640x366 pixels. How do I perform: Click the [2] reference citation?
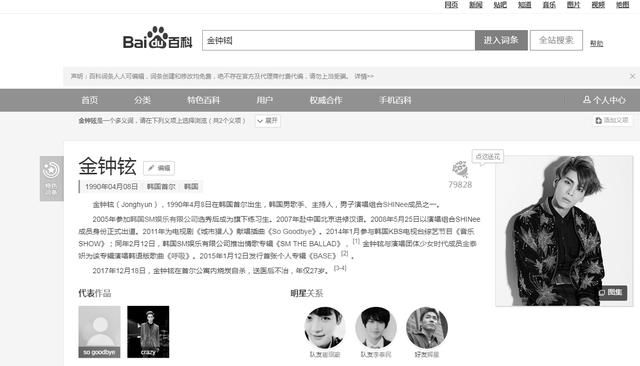click(344, 253)
